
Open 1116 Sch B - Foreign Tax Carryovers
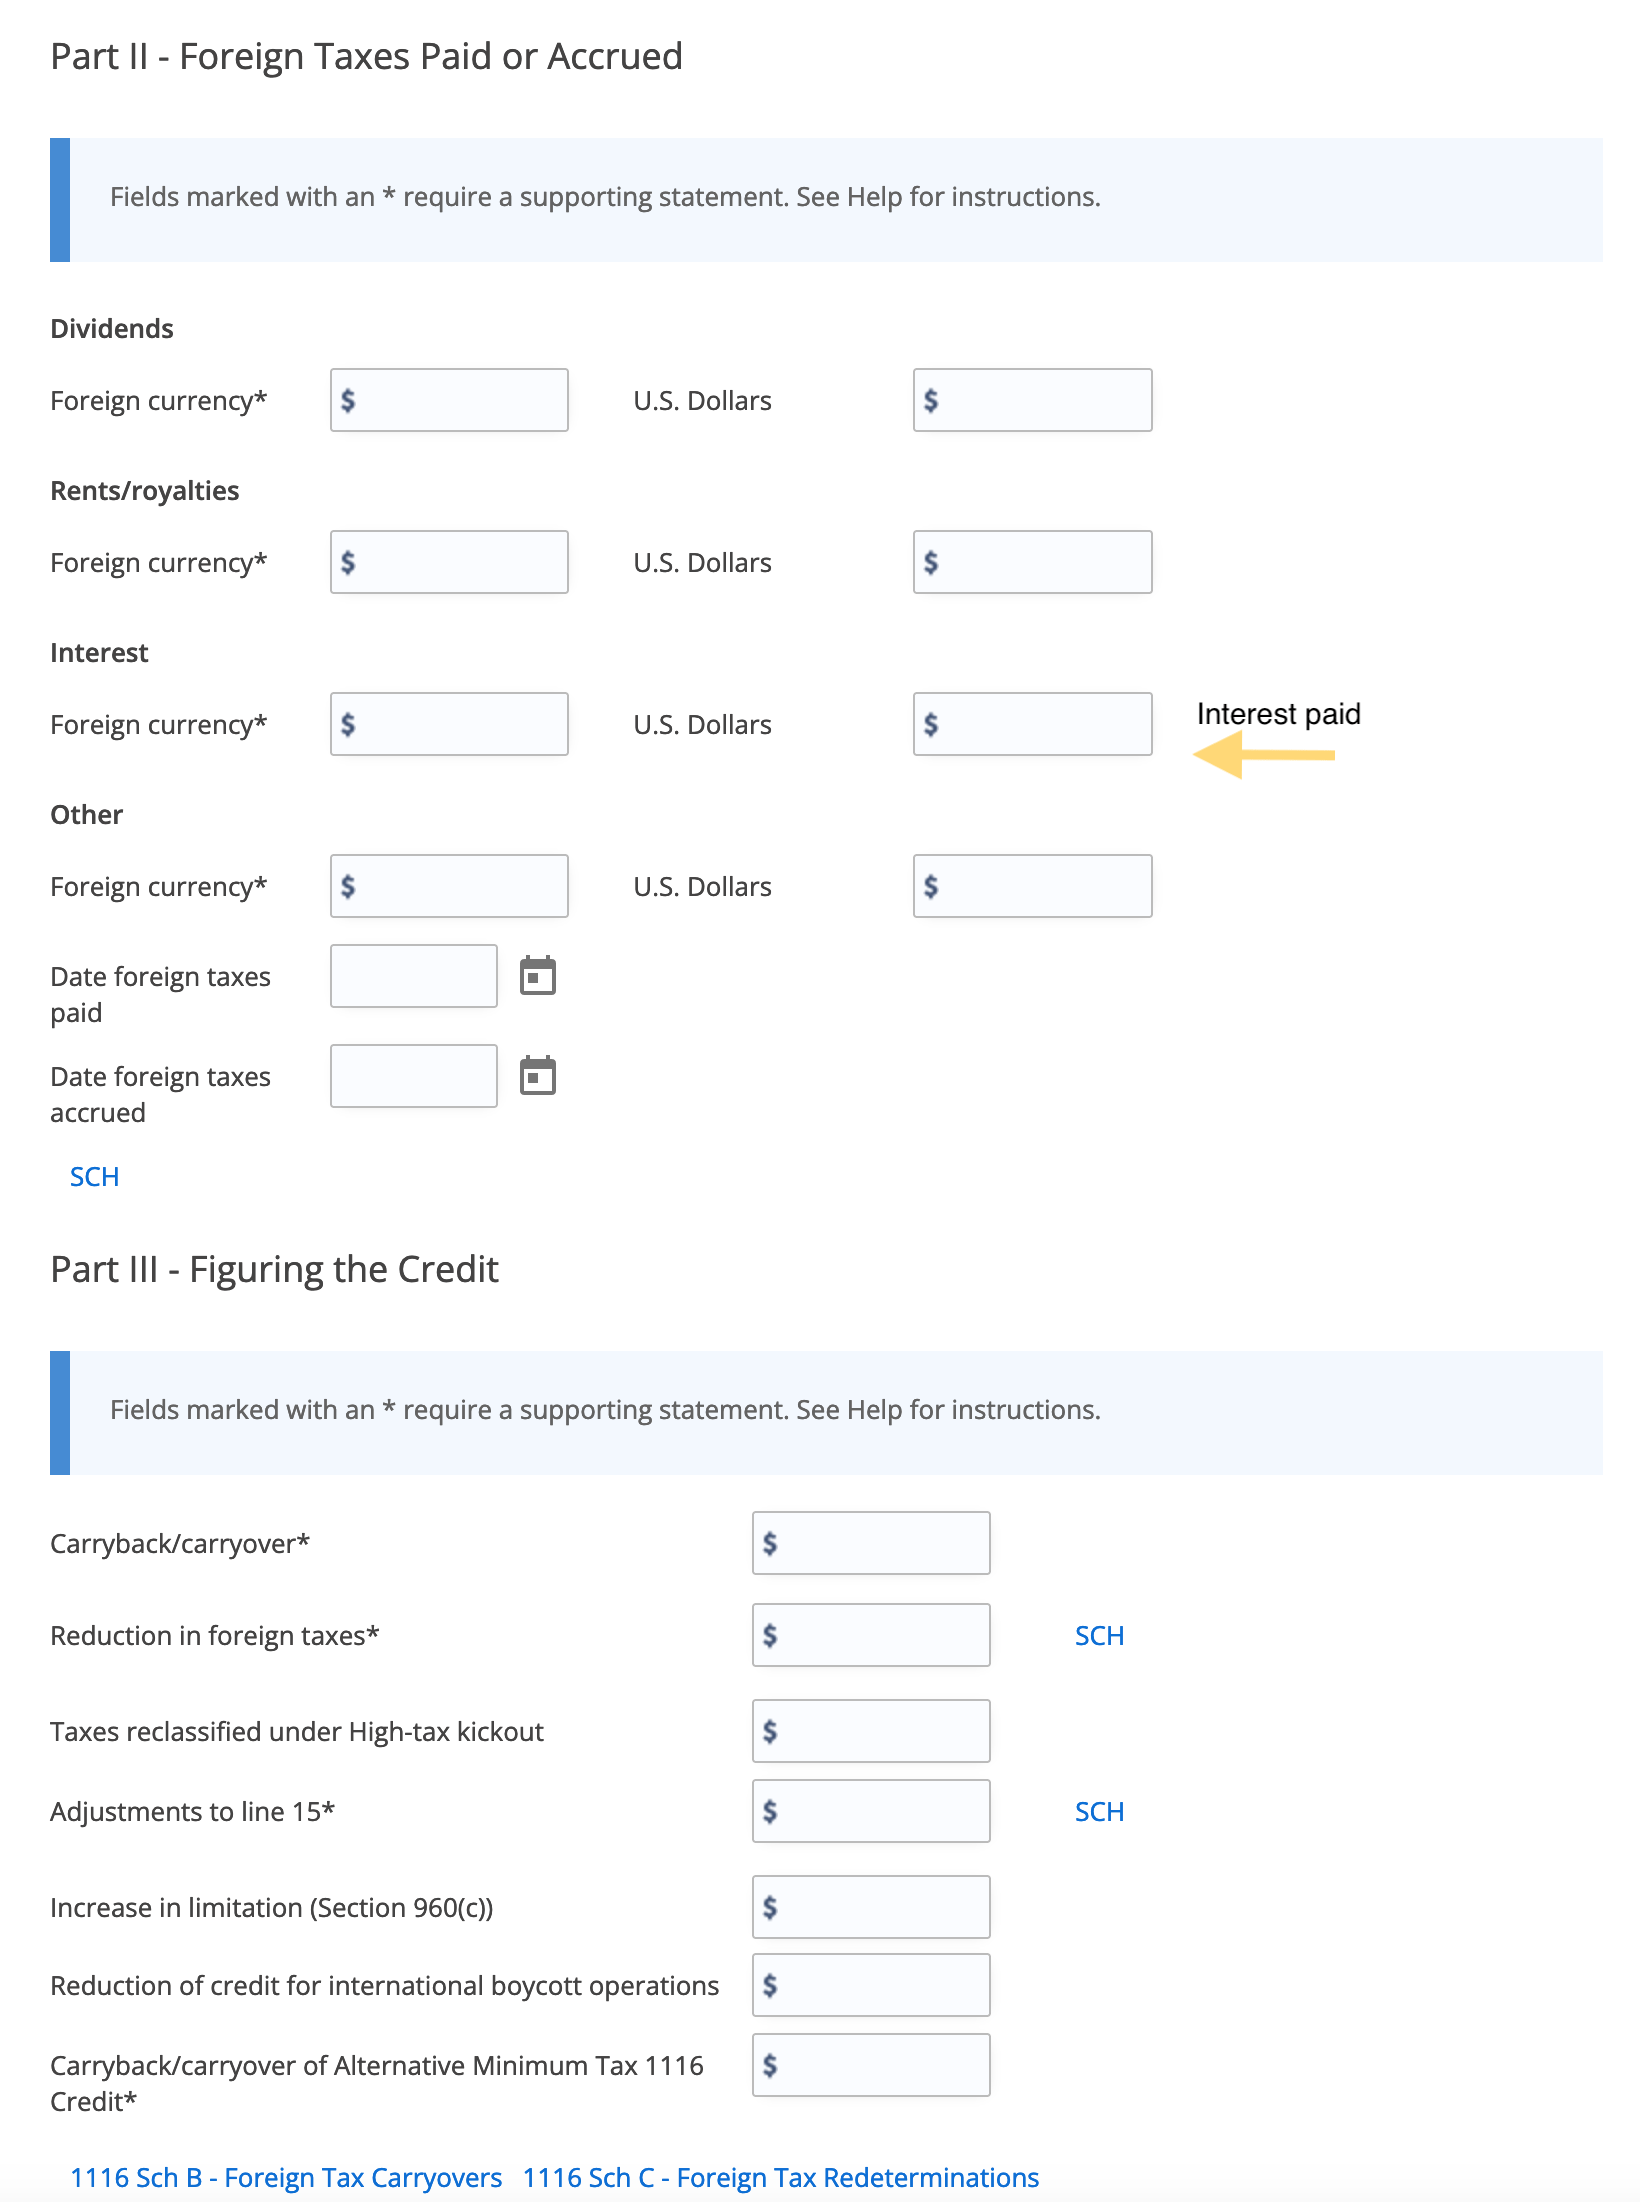286,2178
